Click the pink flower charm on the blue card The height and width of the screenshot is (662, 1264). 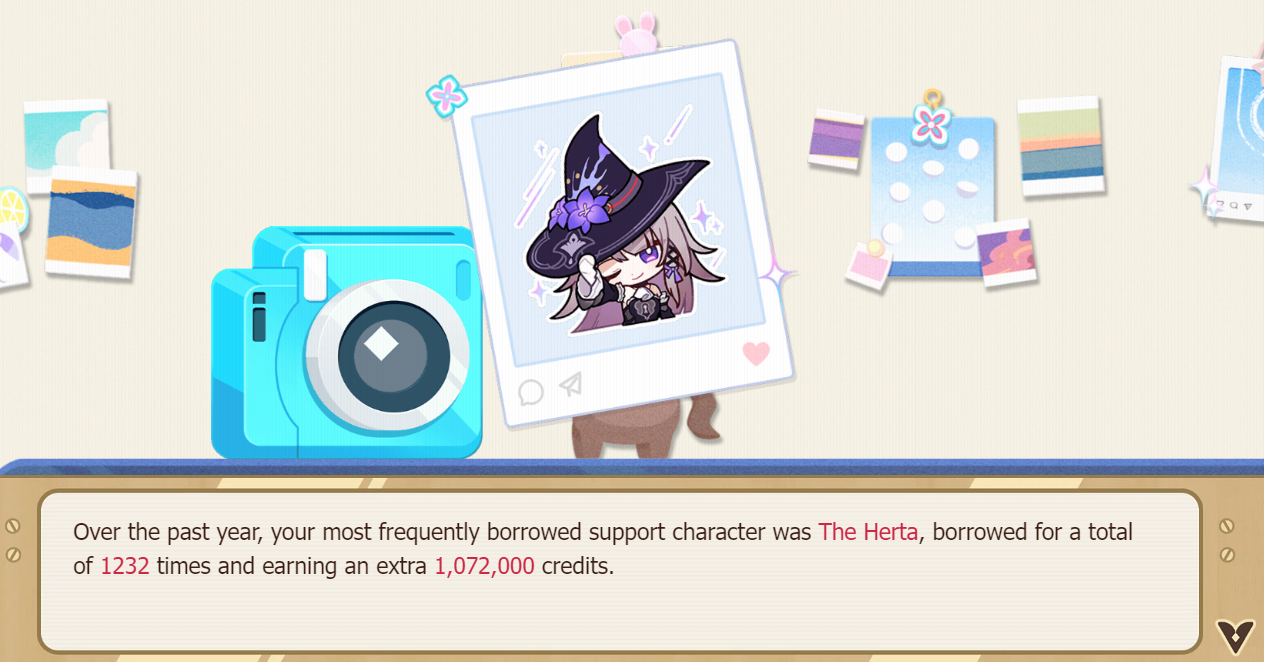coord(932,120)
